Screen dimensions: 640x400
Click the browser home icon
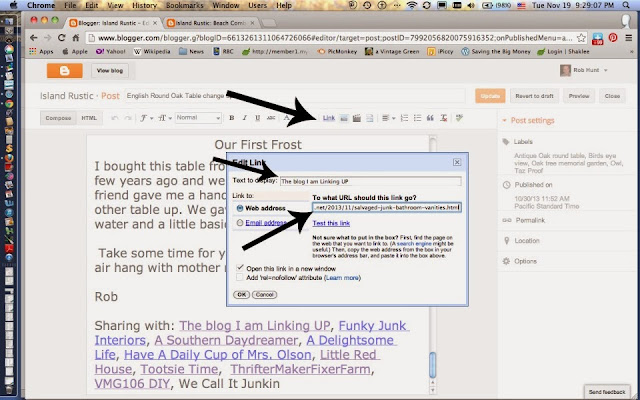[x=76, y=38]
